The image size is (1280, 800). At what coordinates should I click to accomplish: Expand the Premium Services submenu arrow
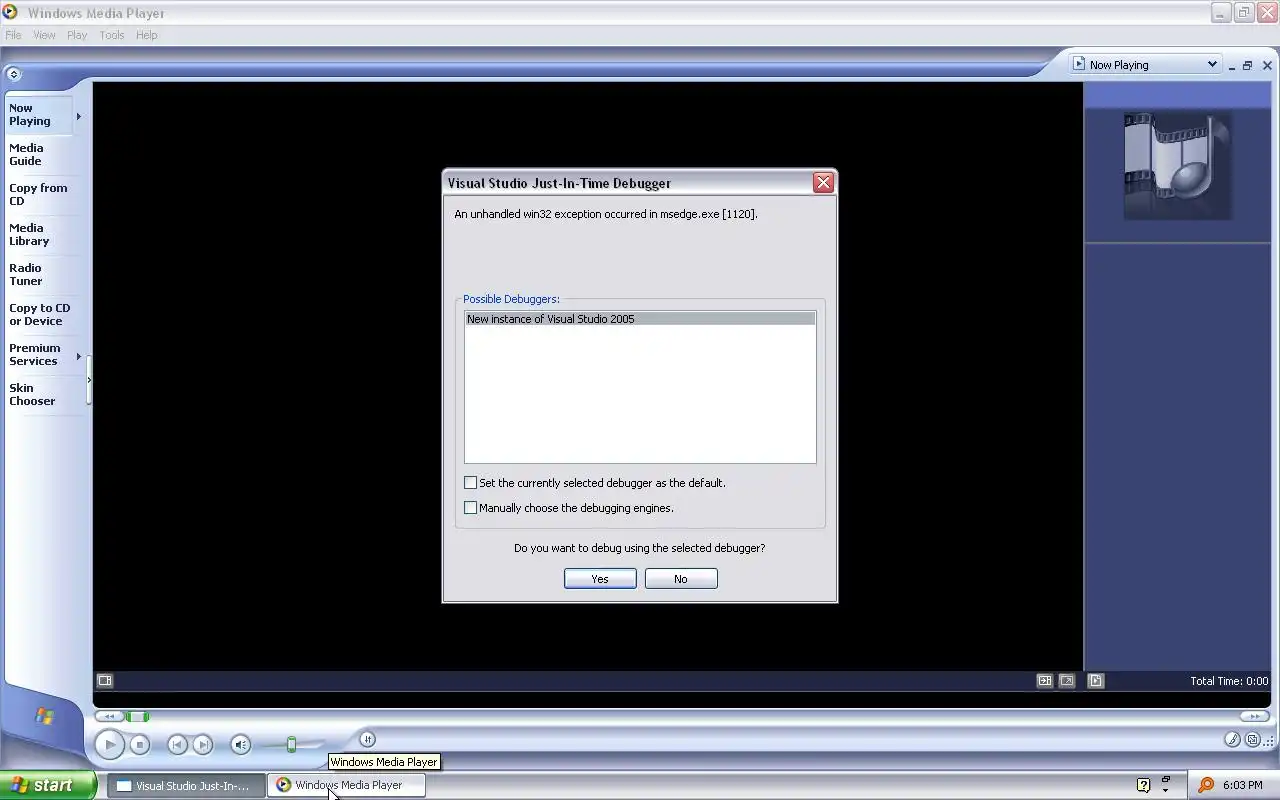pos(79,356)
